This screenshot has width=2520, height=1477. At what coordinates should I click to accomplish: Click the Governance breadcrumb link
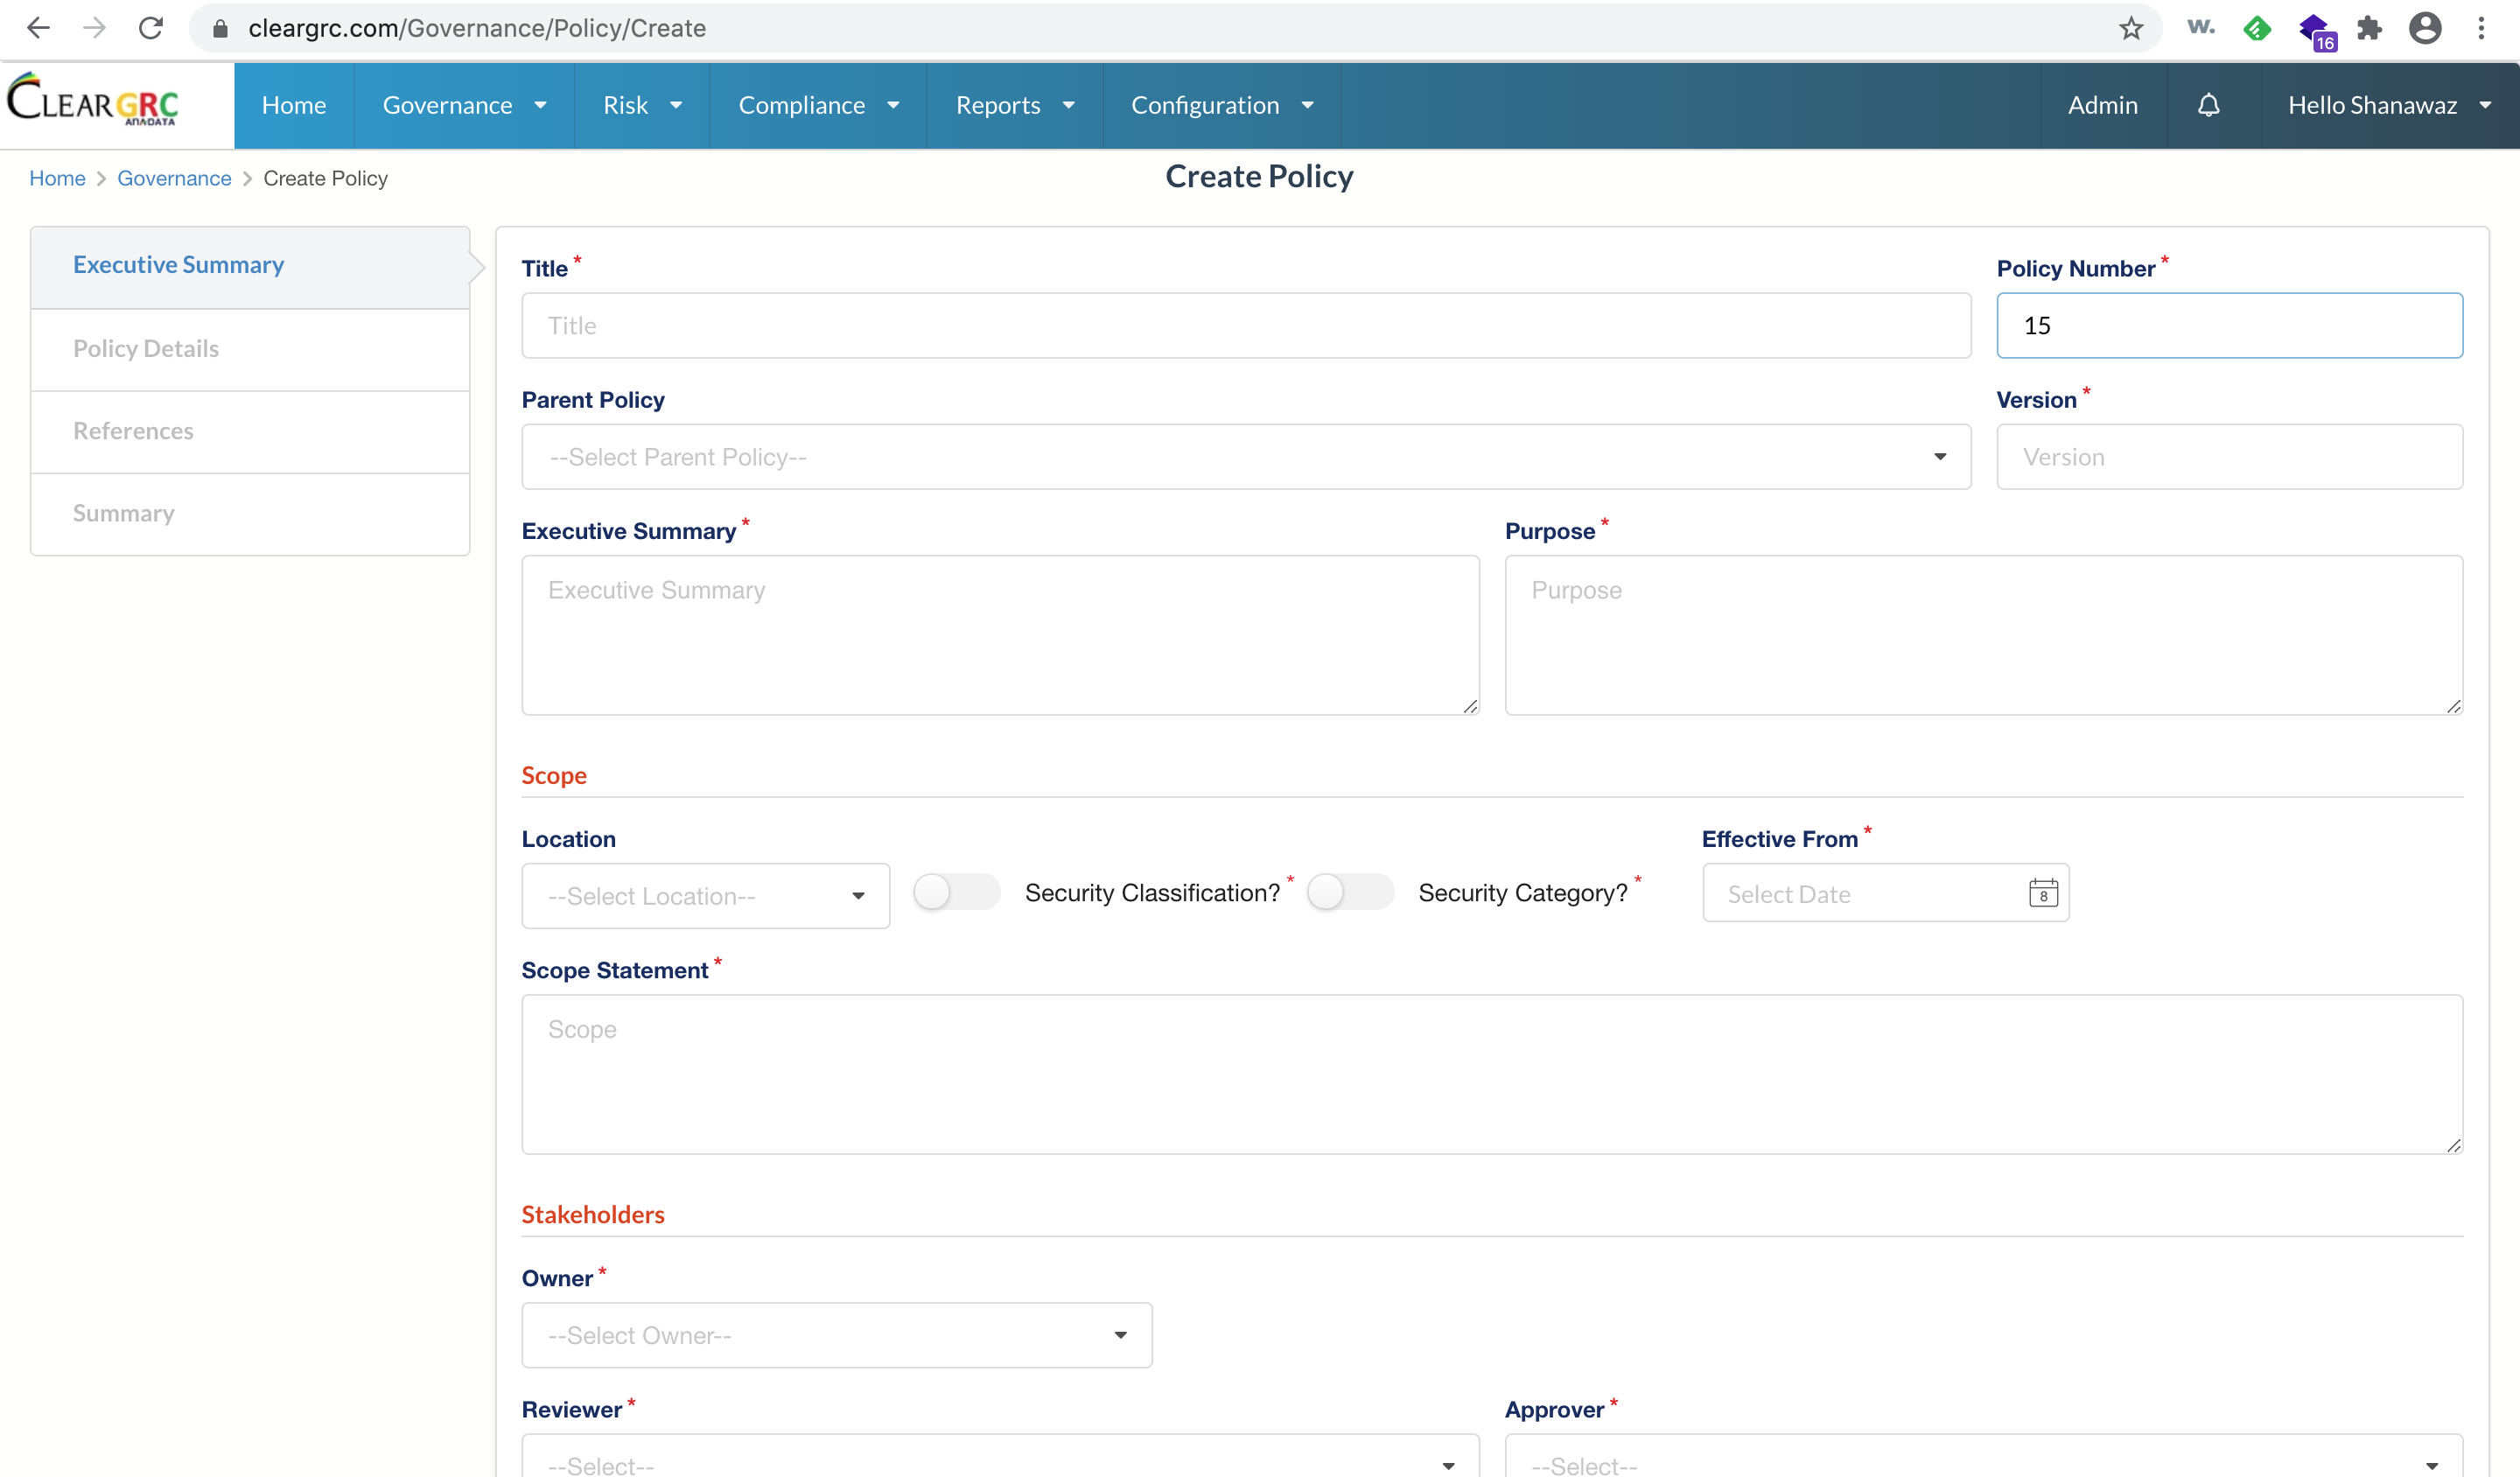point(174,178)
